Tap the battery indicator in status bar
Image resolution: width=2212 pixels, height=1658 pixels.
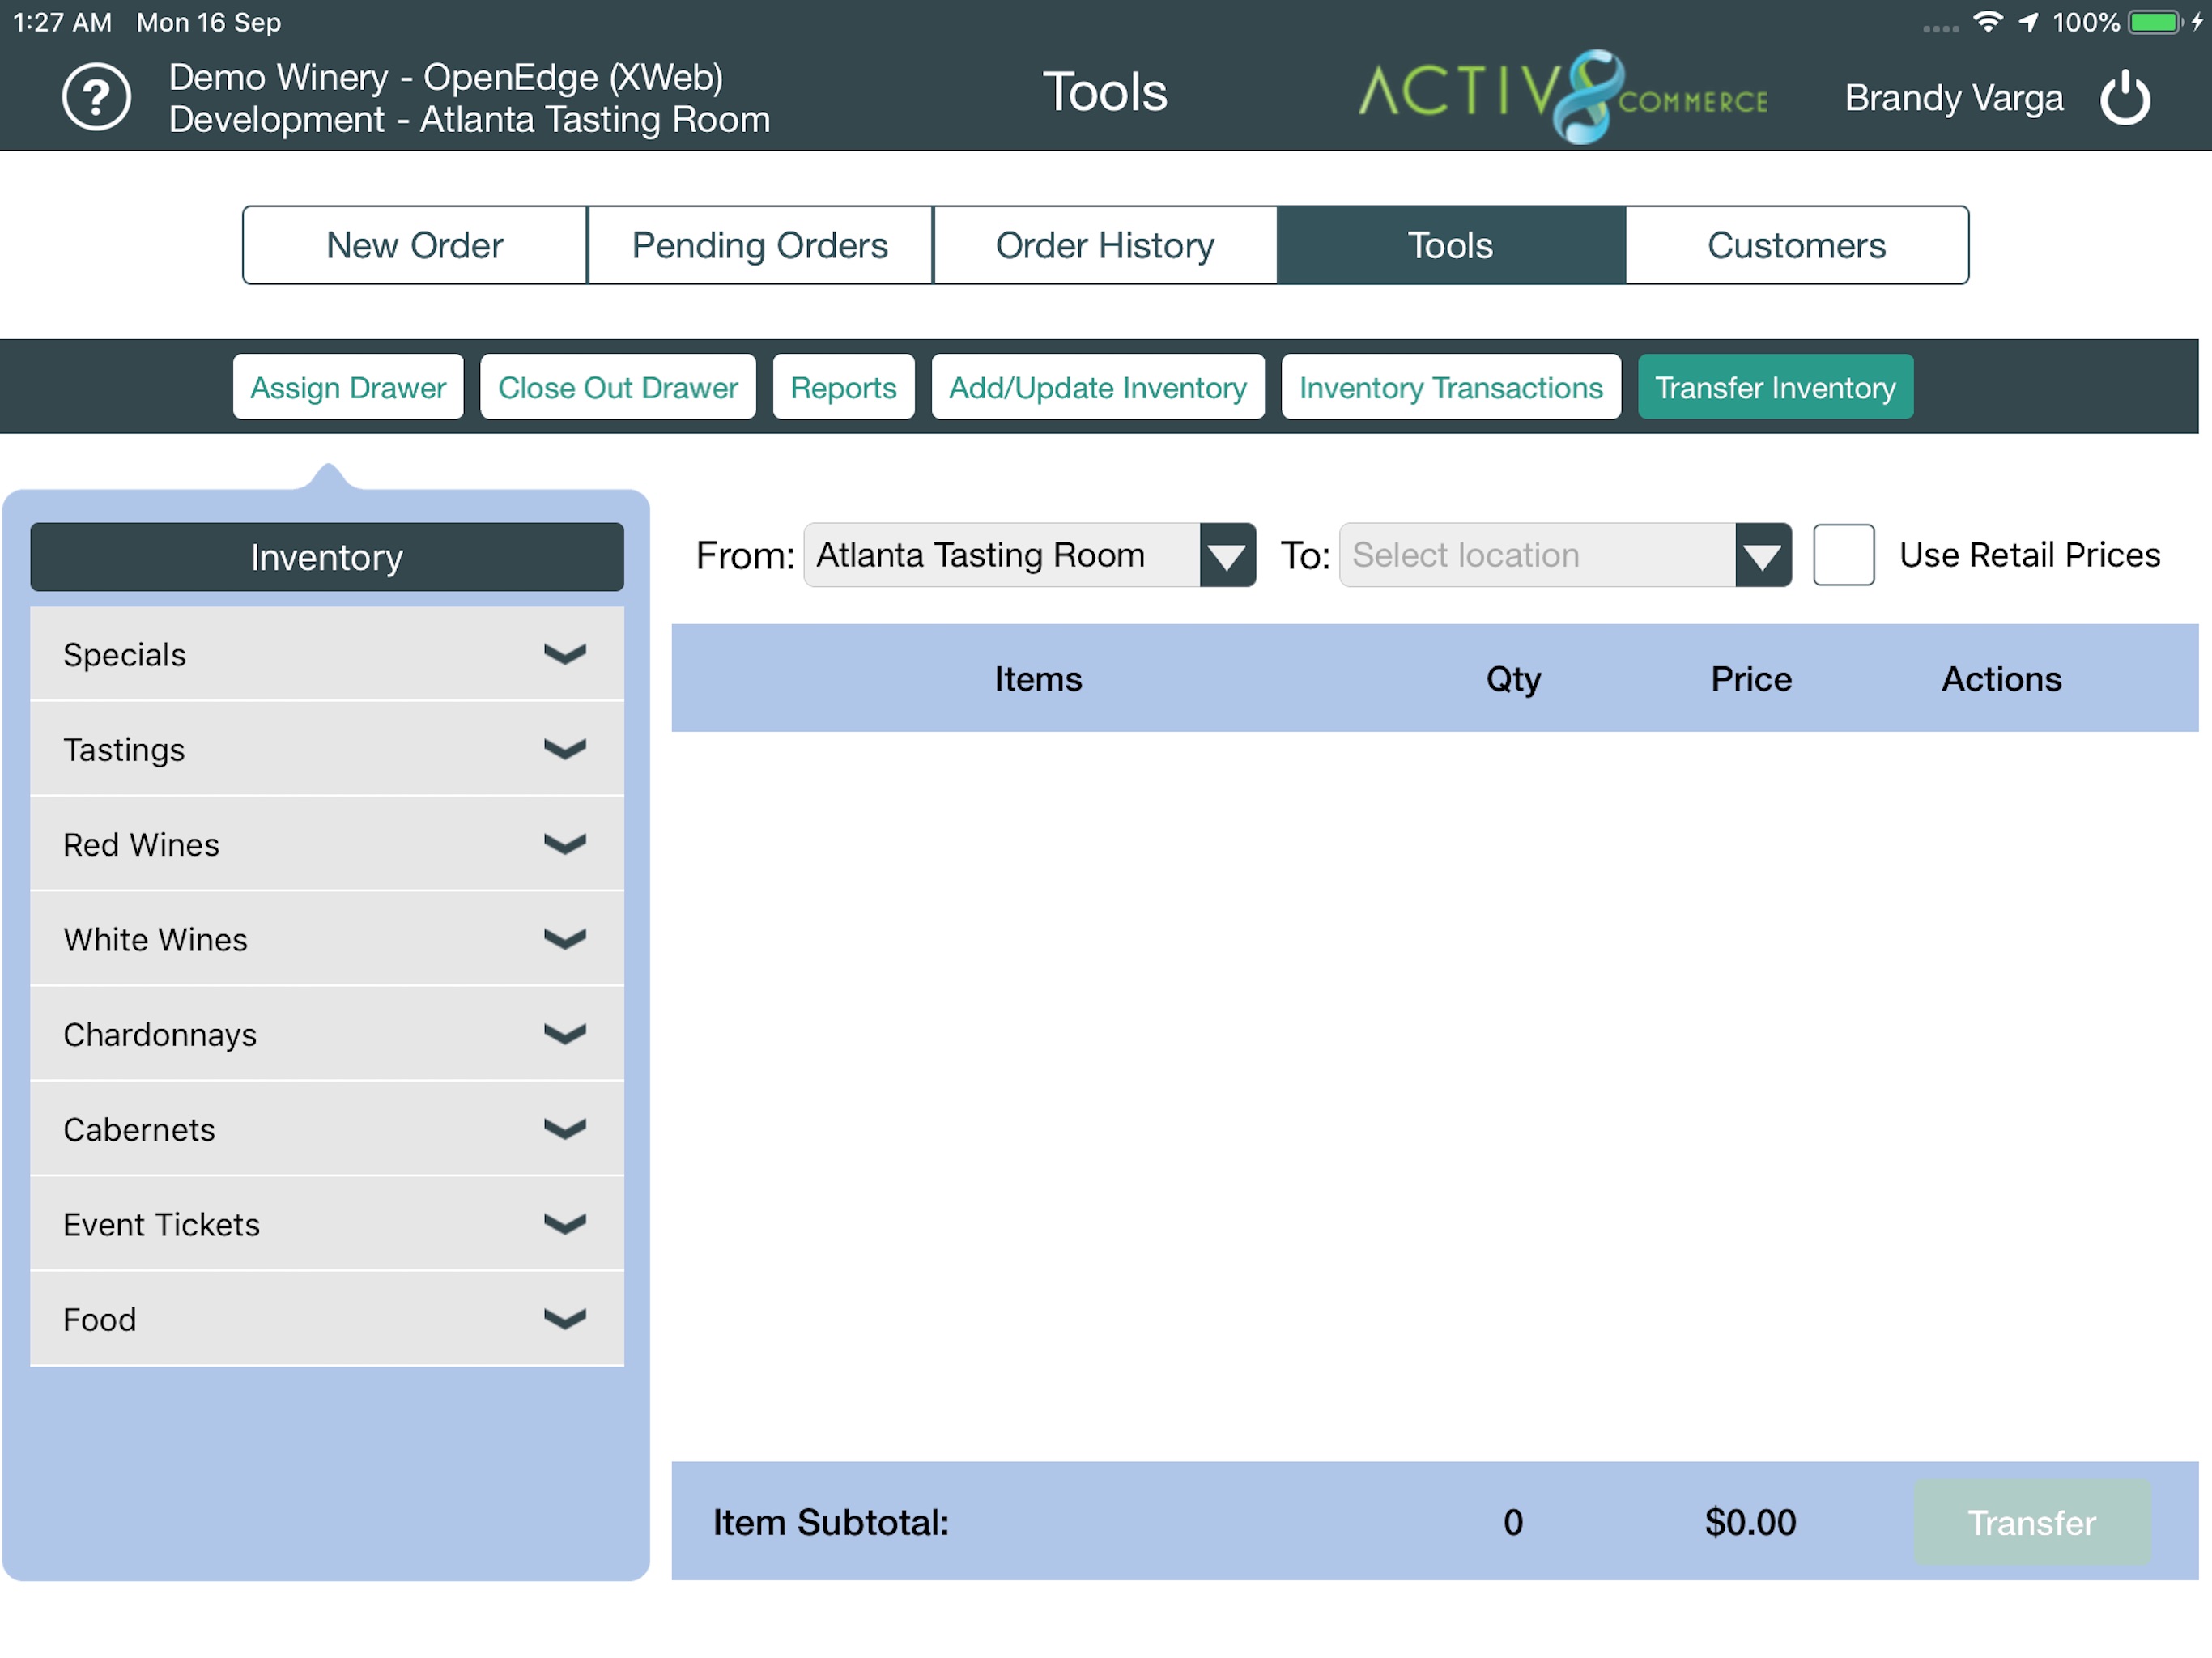pyautogui.click(x=2154, y=22)
